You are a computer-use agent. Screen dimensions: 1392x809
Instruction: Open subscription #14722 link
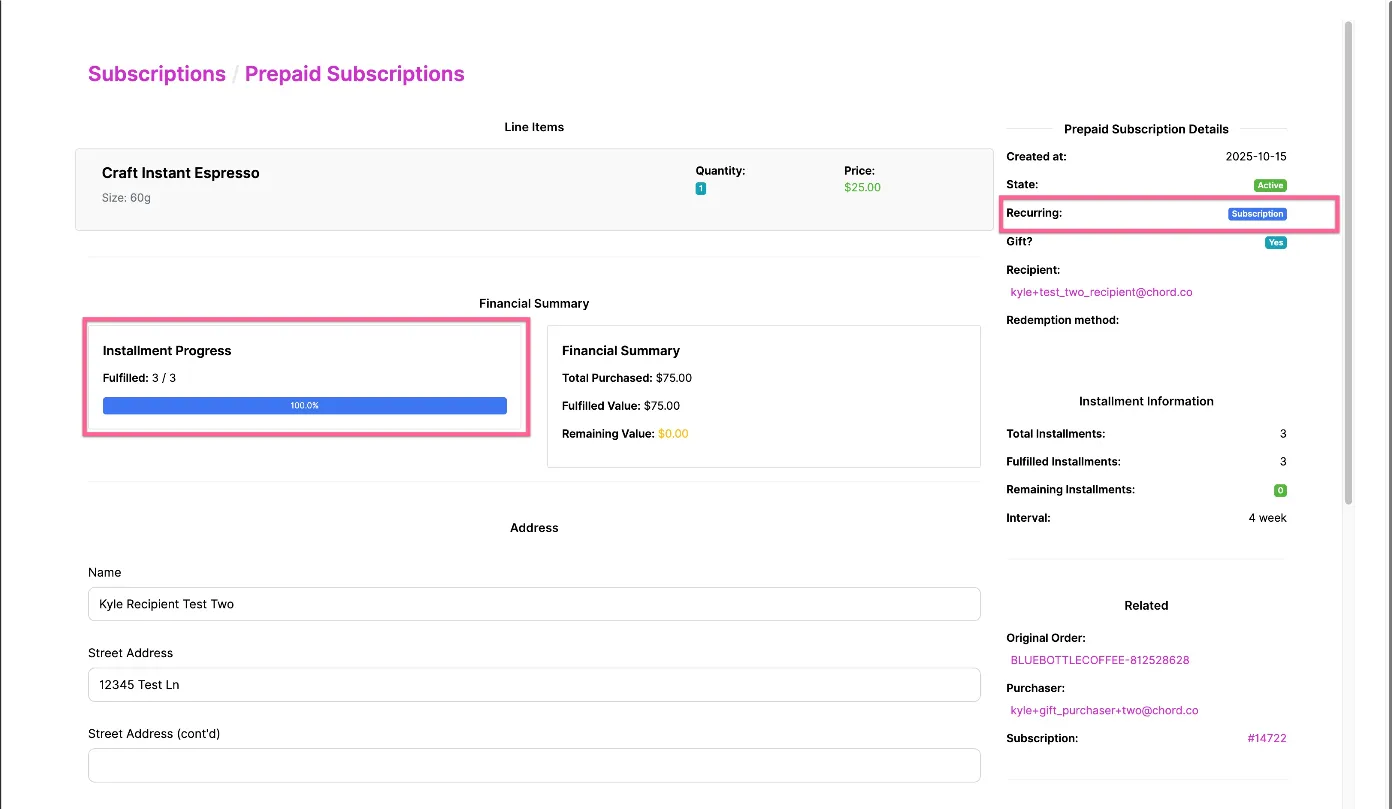tap(1267, 738)
